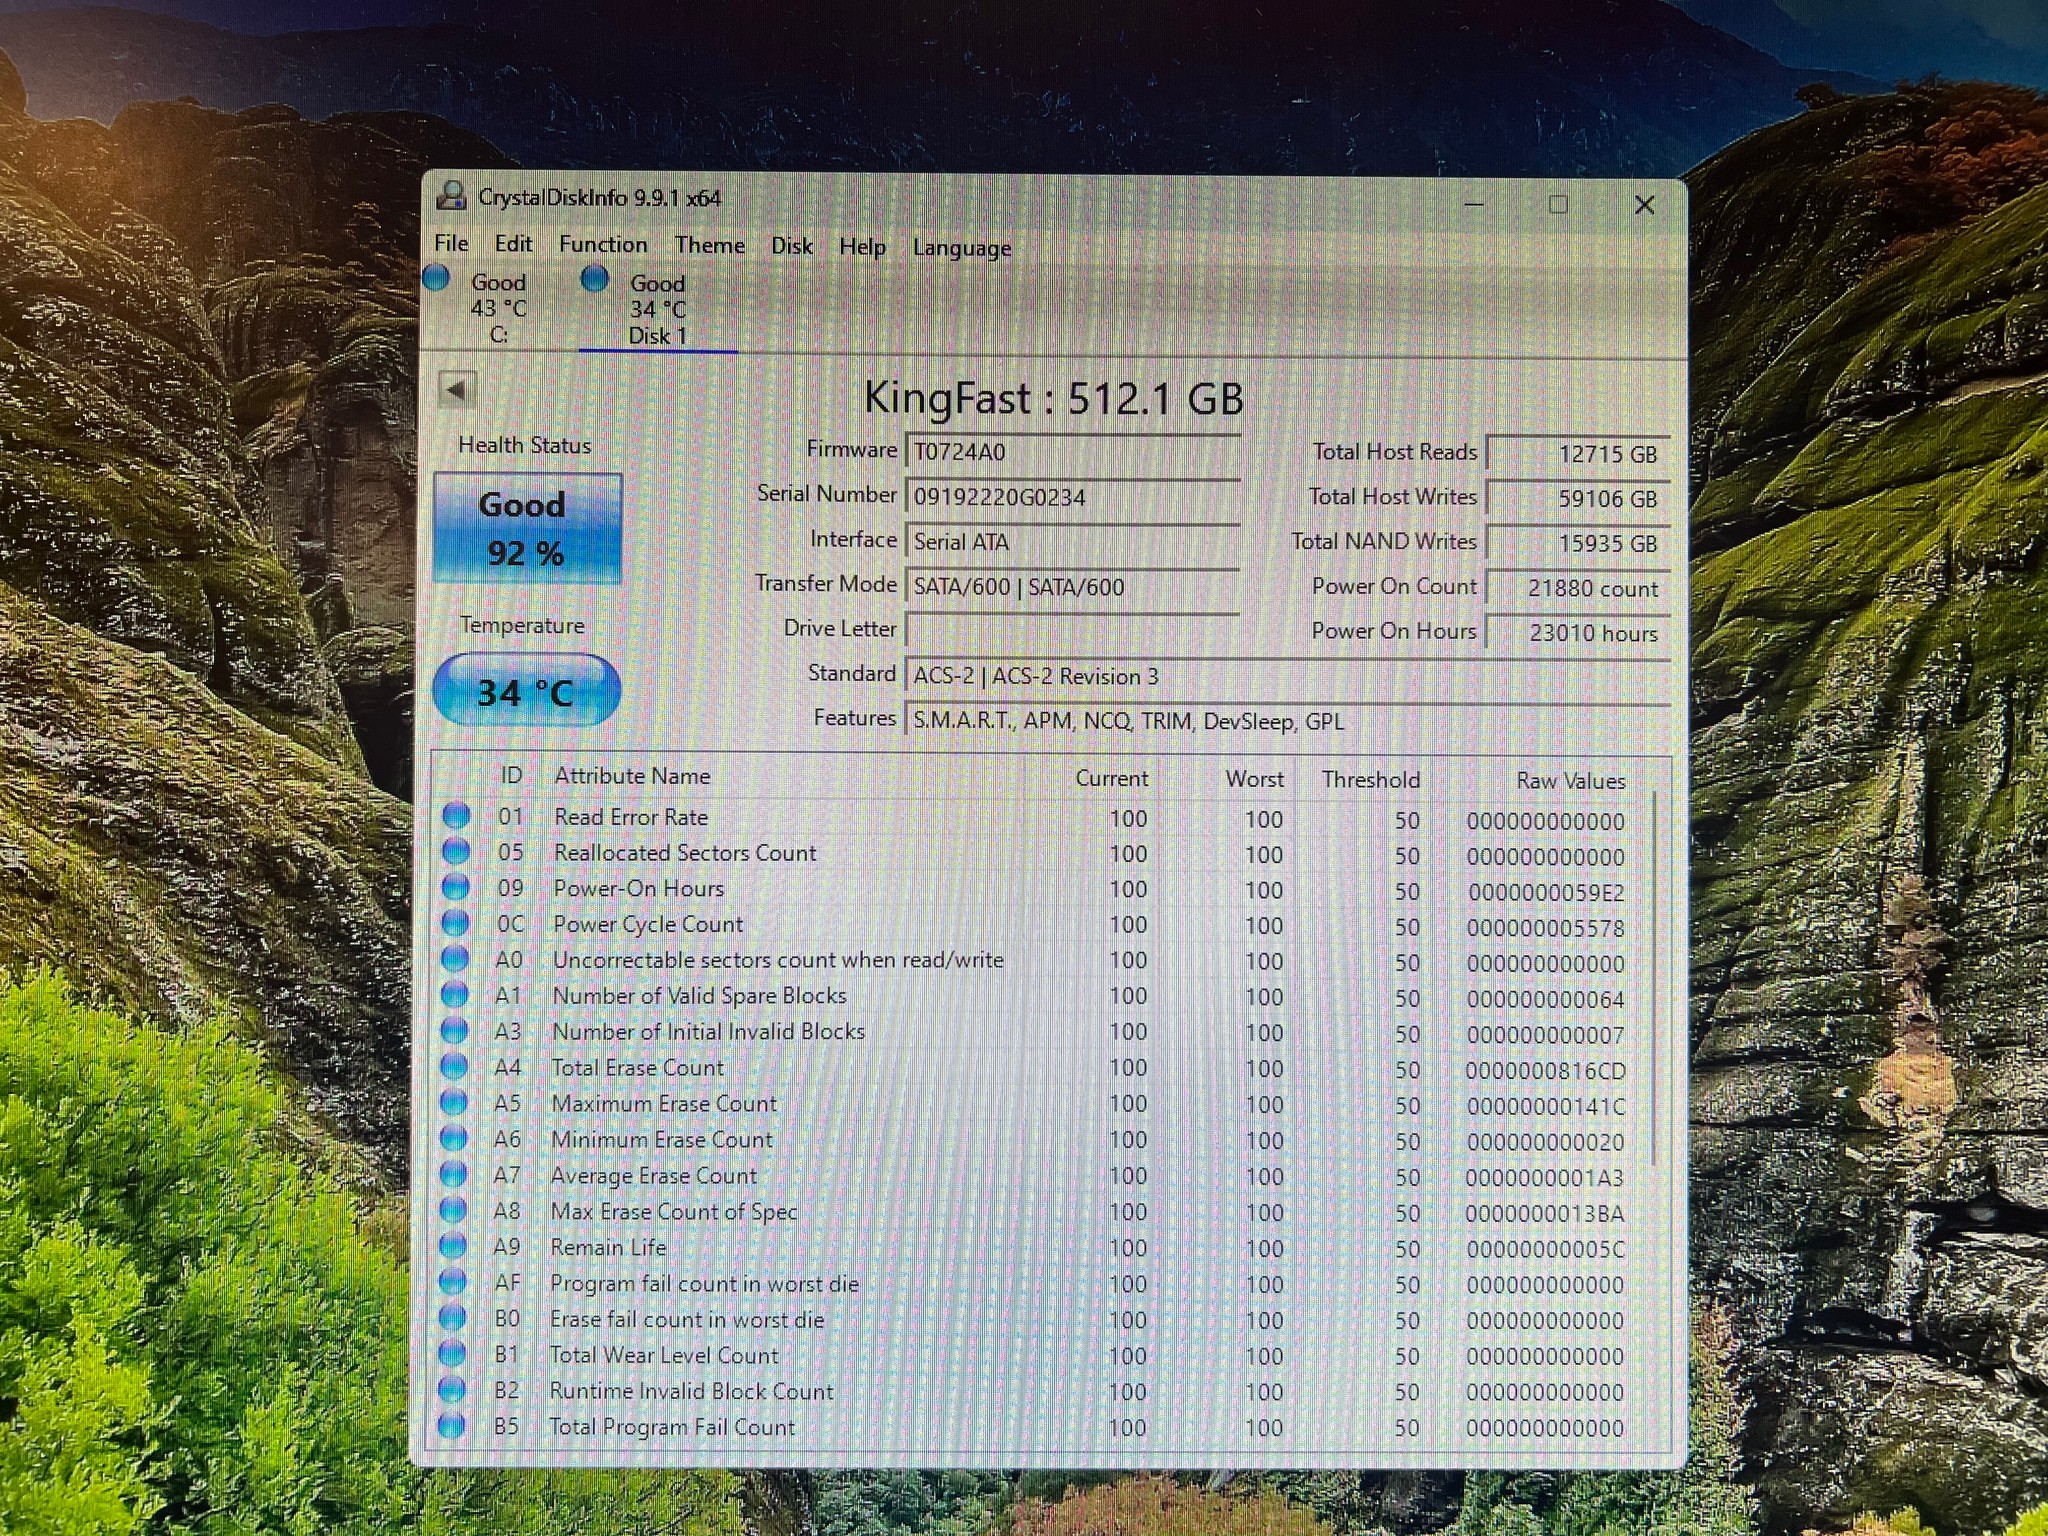Click the status icon for Program fail count in worst die

point(453,1282)
